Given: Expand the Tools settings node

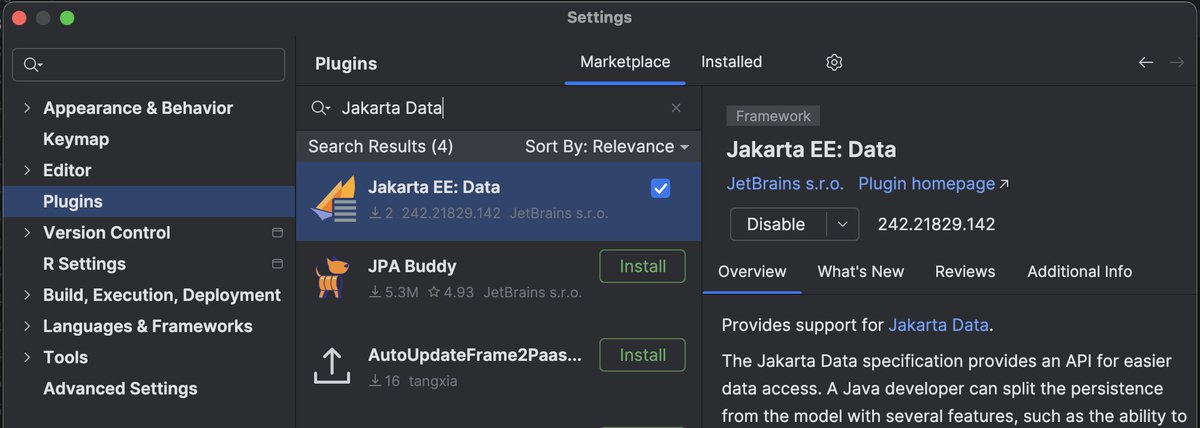Looking at the screenshot, I should click(x=26, y=357).
